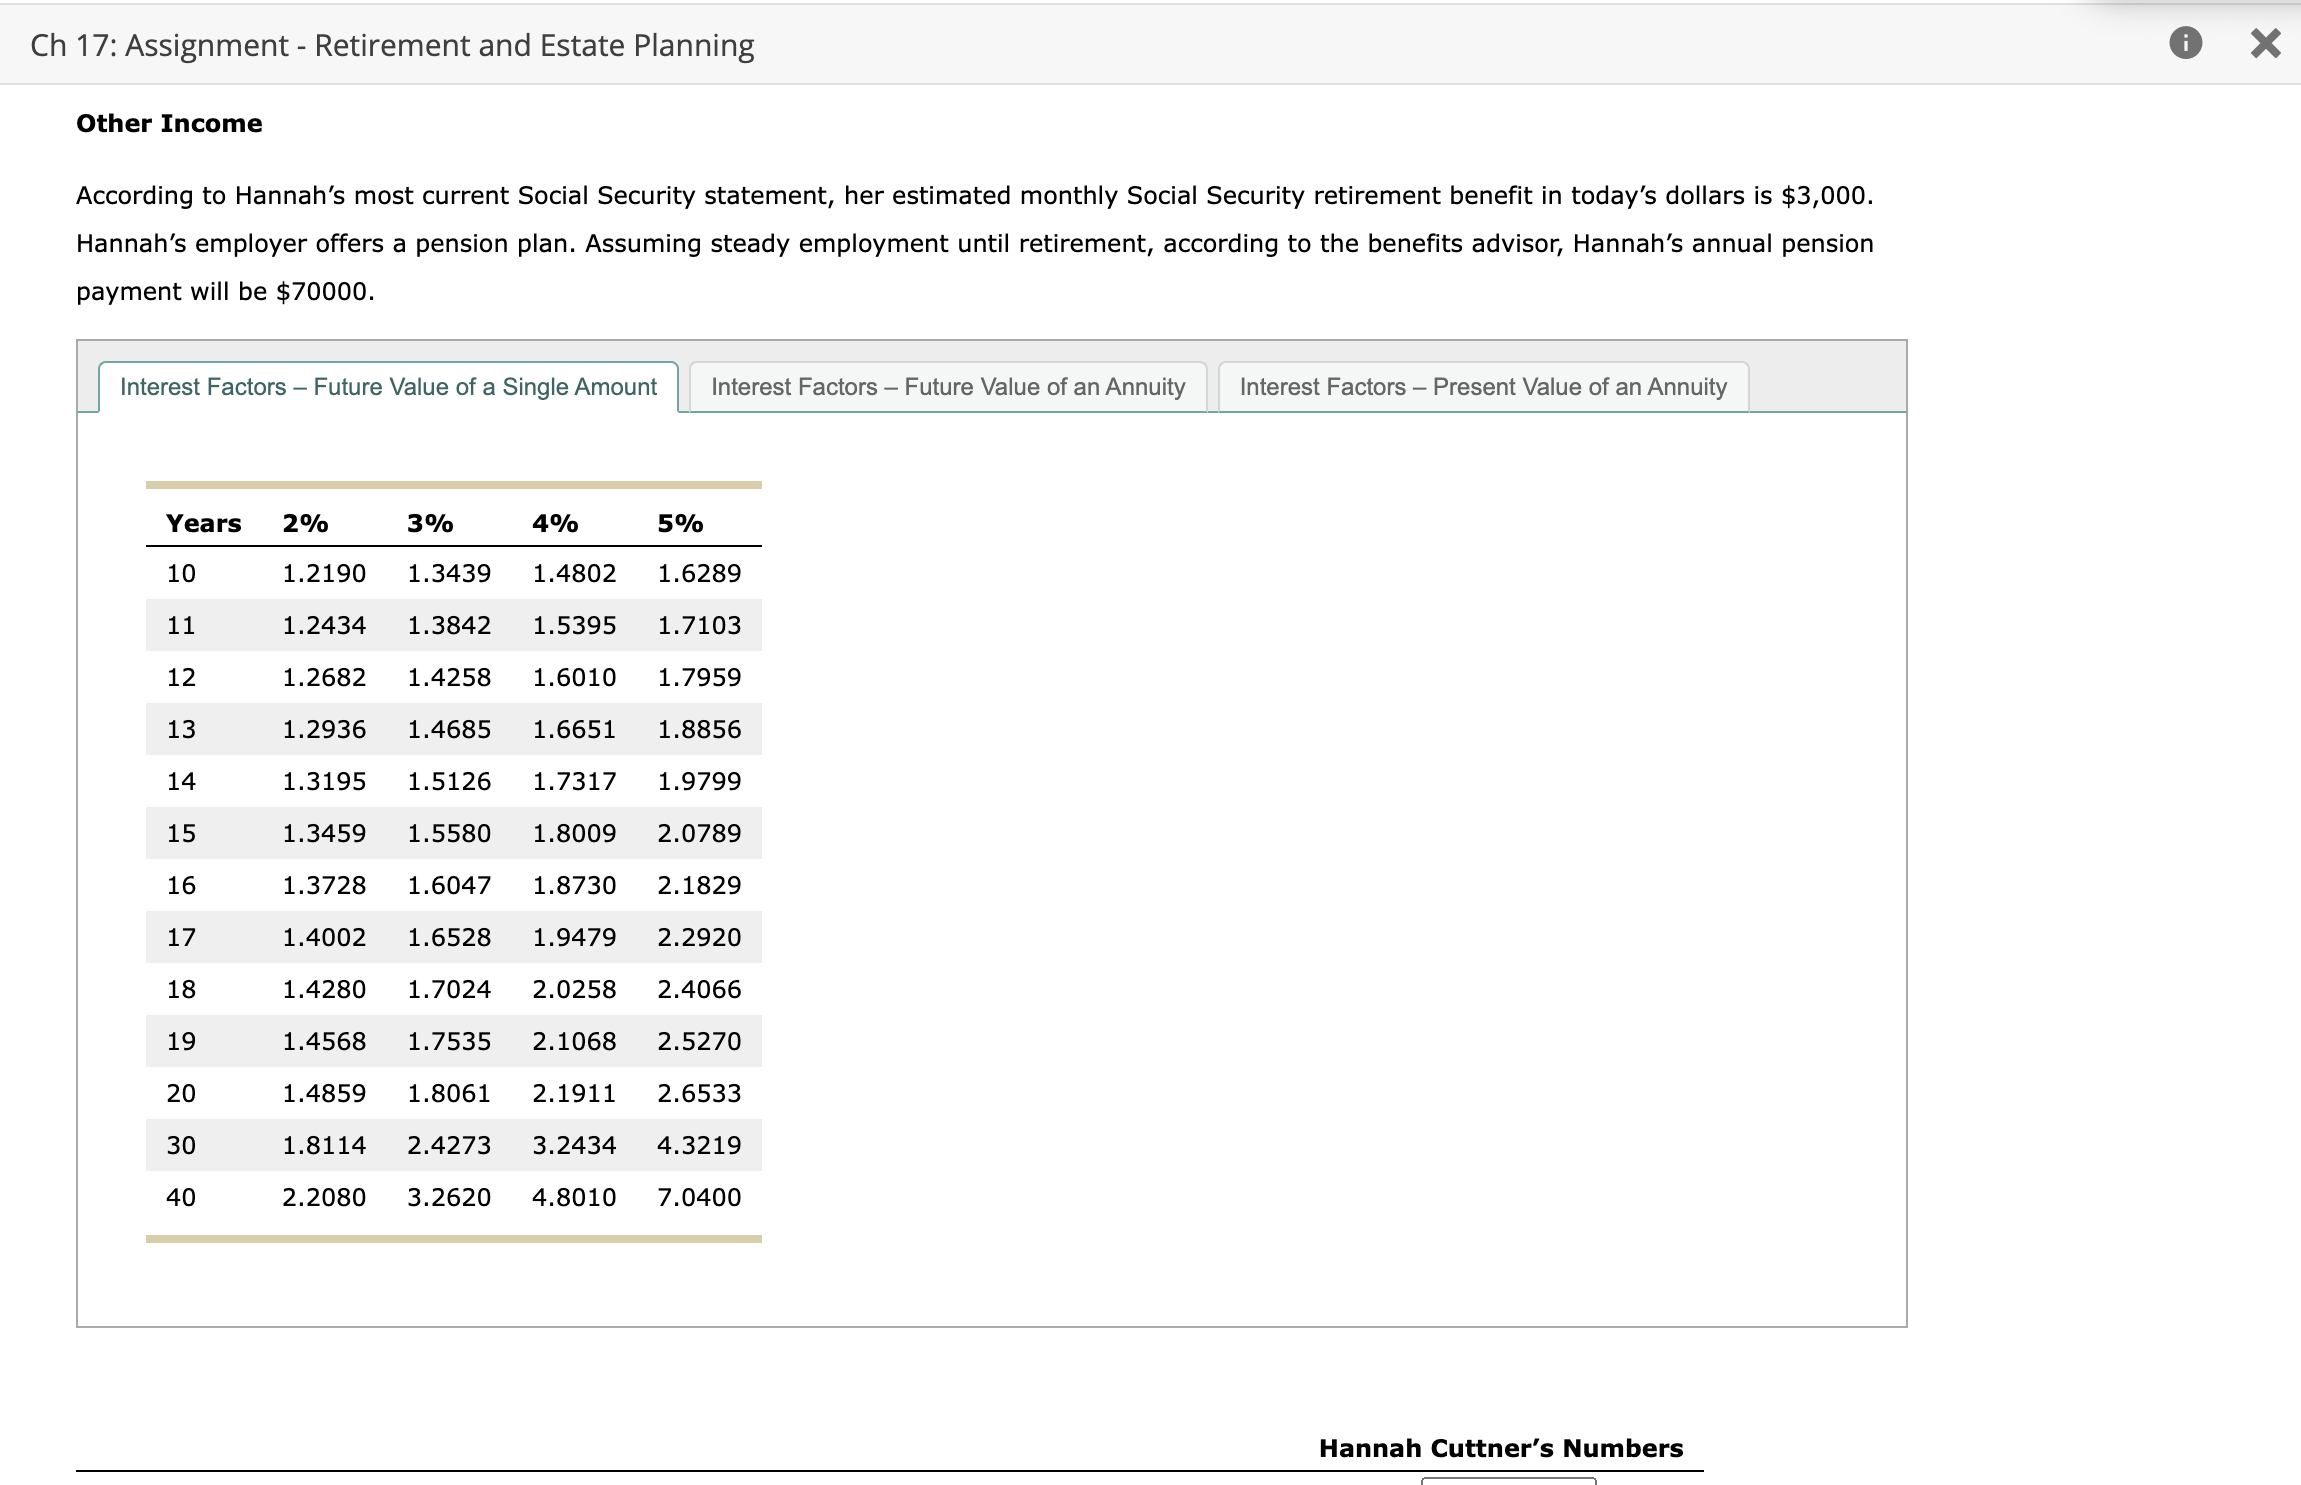The width and height of the screenshot is (2301, 1485).
Task: Select Future Value of a Single Amount tab
Action: [388, 387]
